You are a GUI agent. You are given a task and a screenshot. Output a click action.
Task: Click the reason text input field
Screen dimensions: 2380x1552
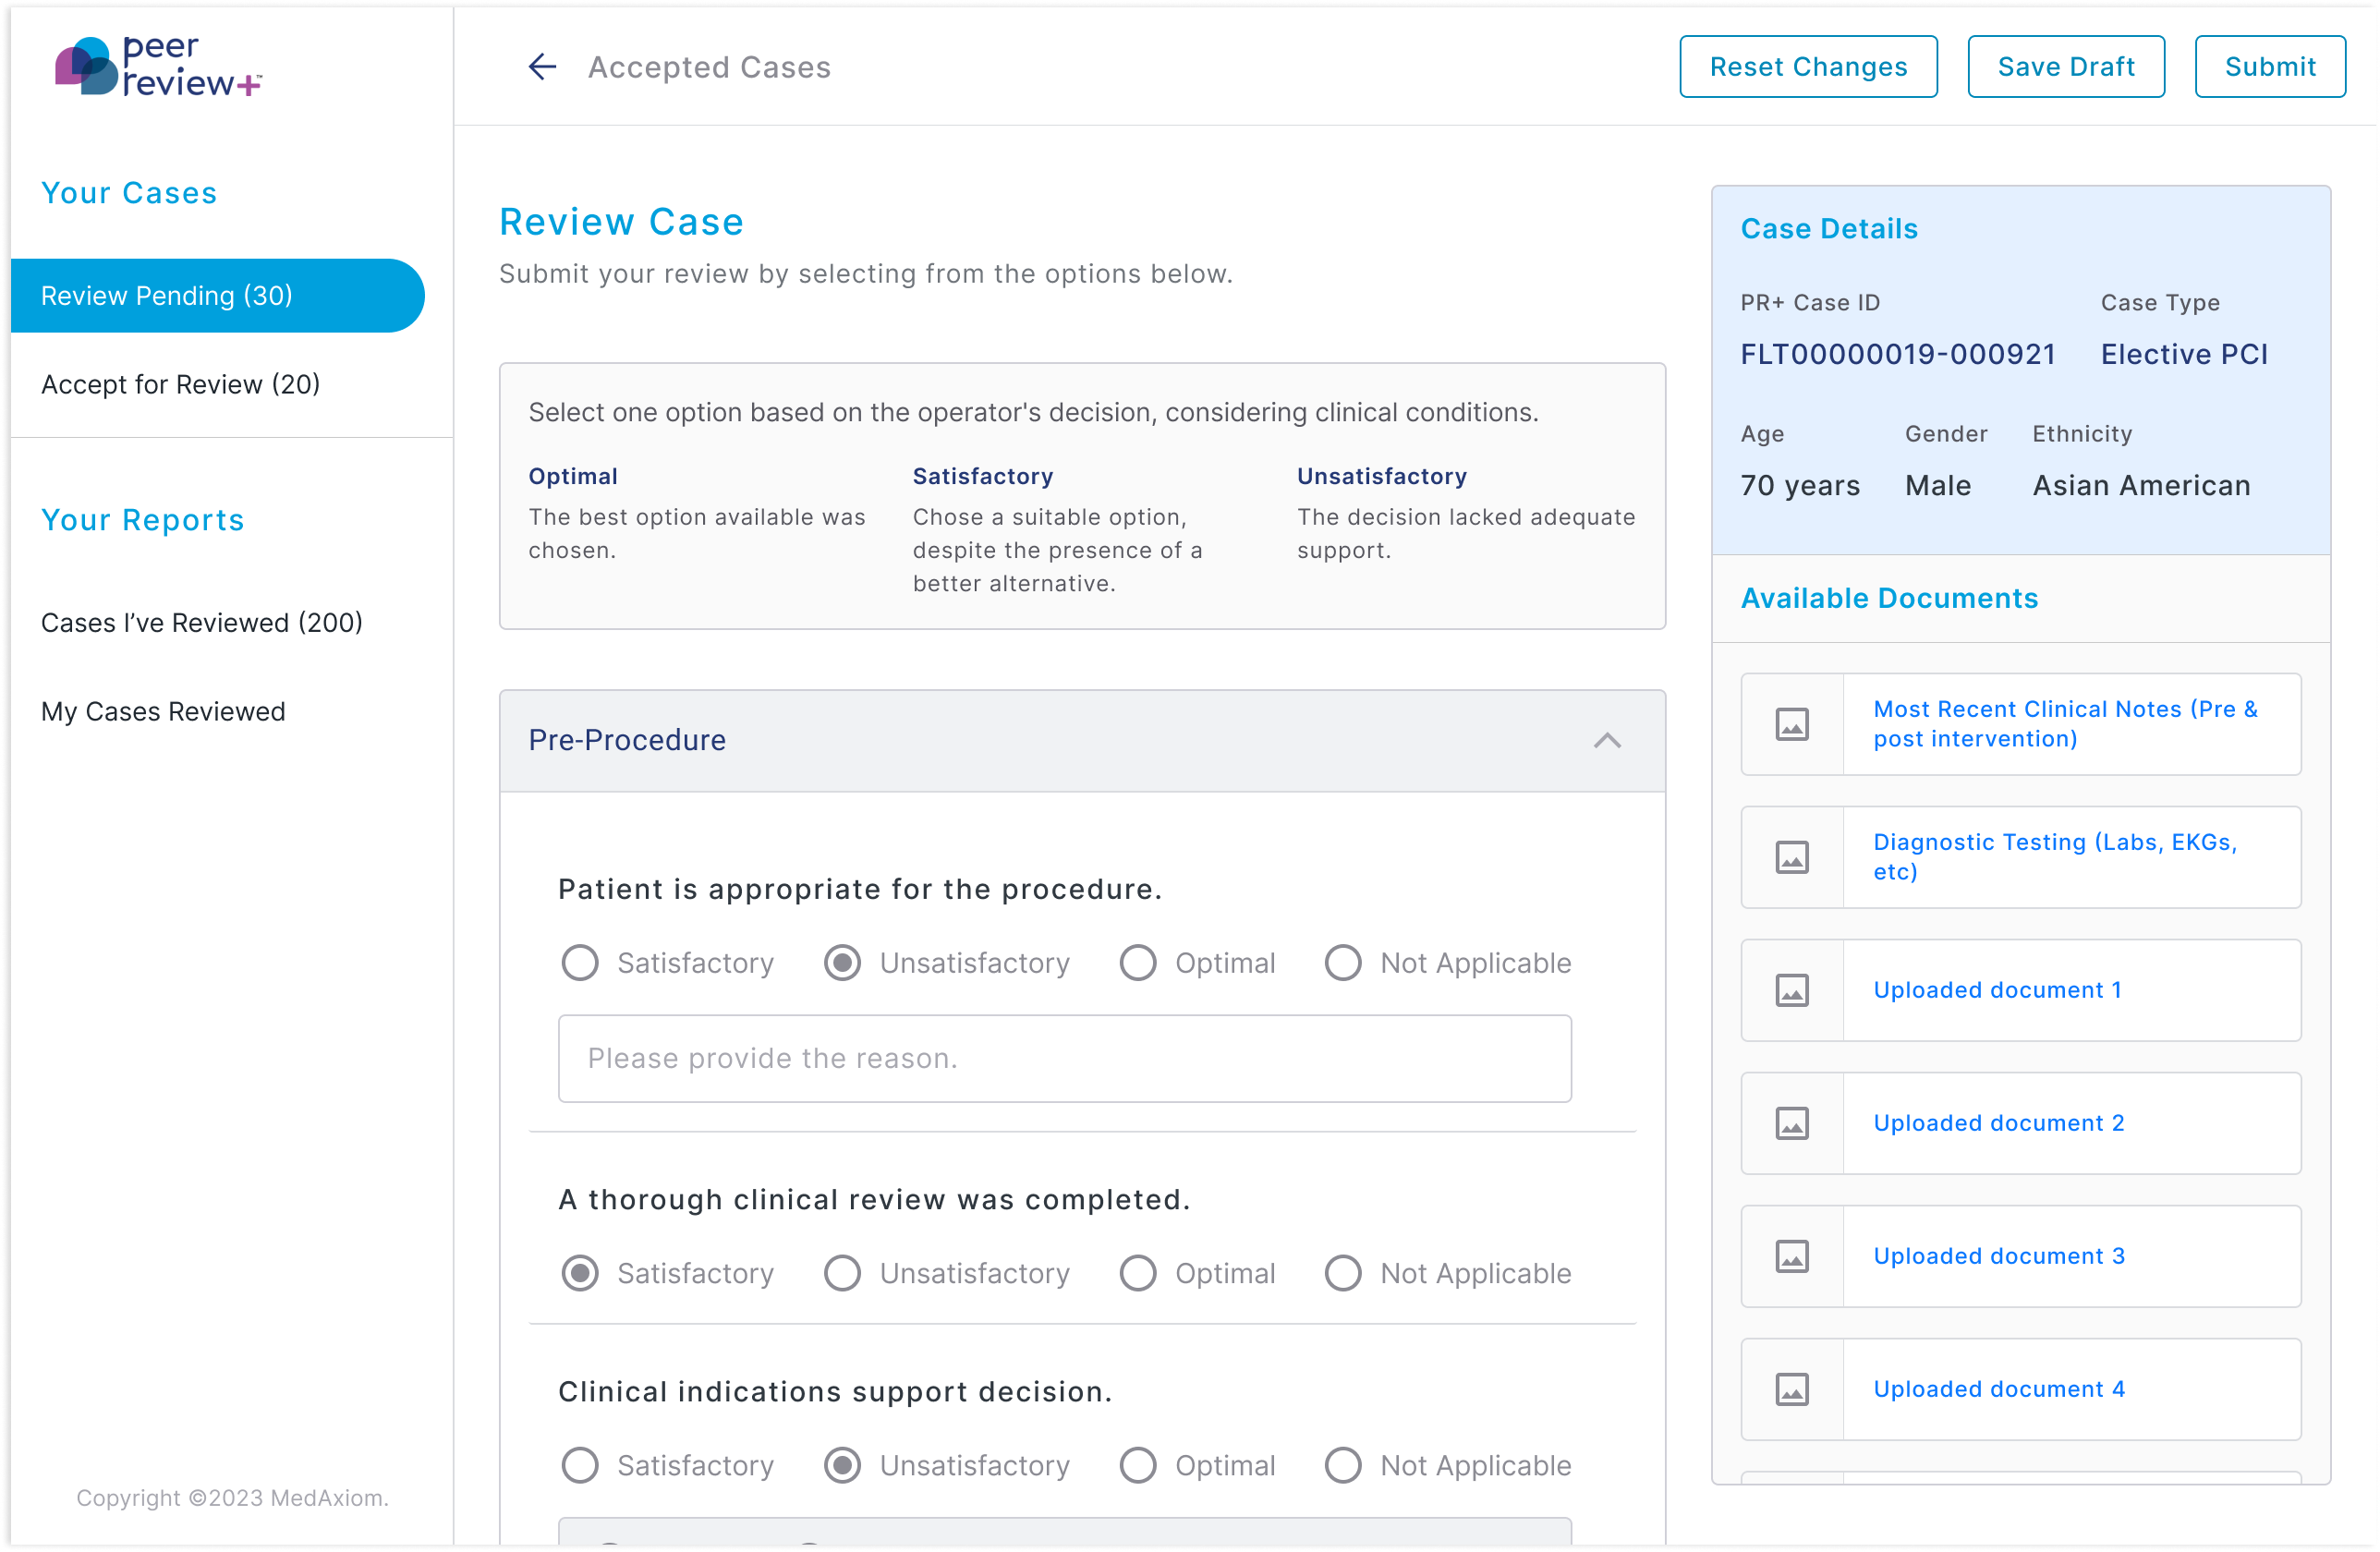click(x=1063, y=1058)
